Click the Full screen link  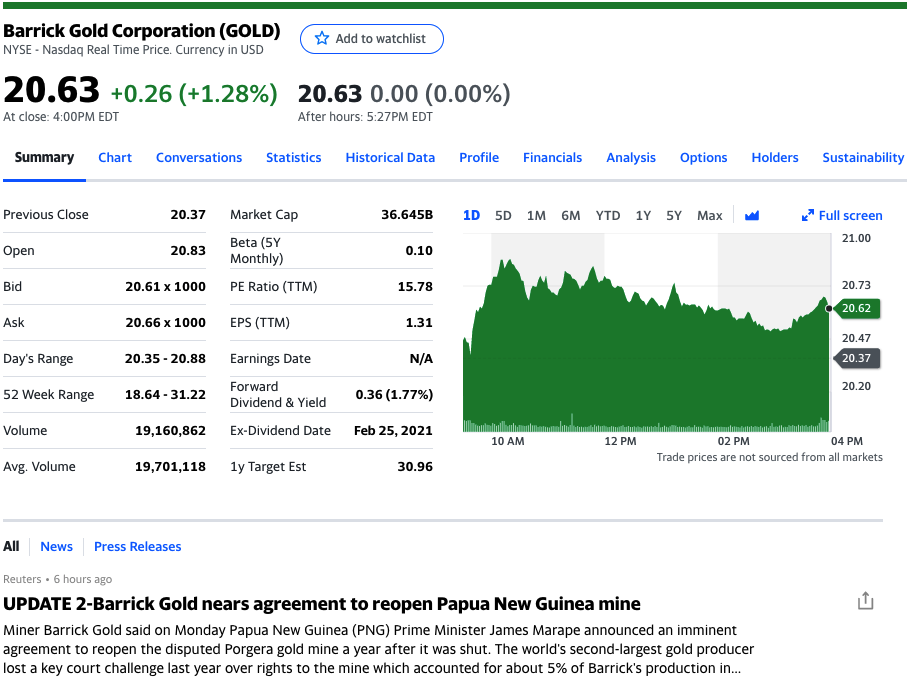point(850,215)
